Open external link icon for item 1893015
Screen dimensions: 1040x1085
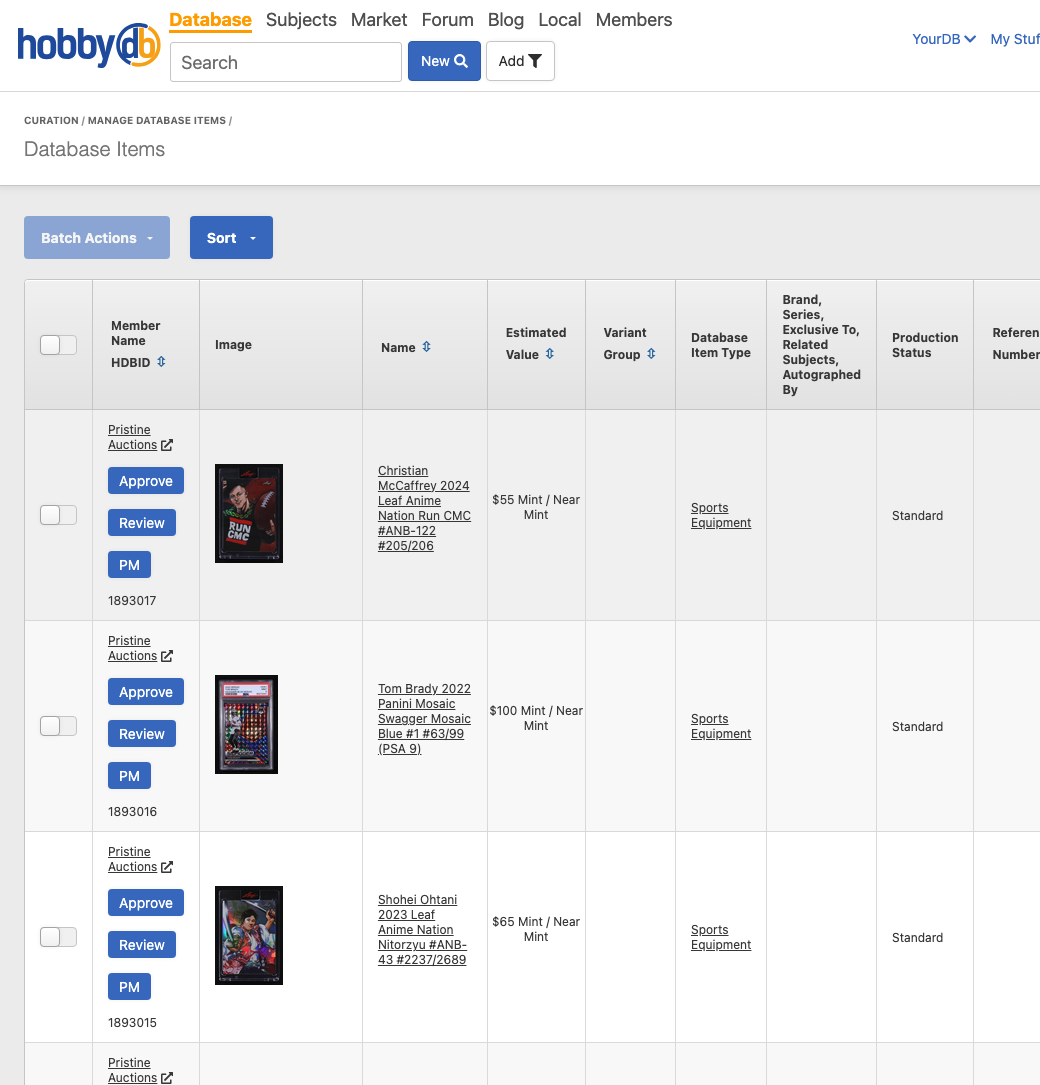coord(167,867)
